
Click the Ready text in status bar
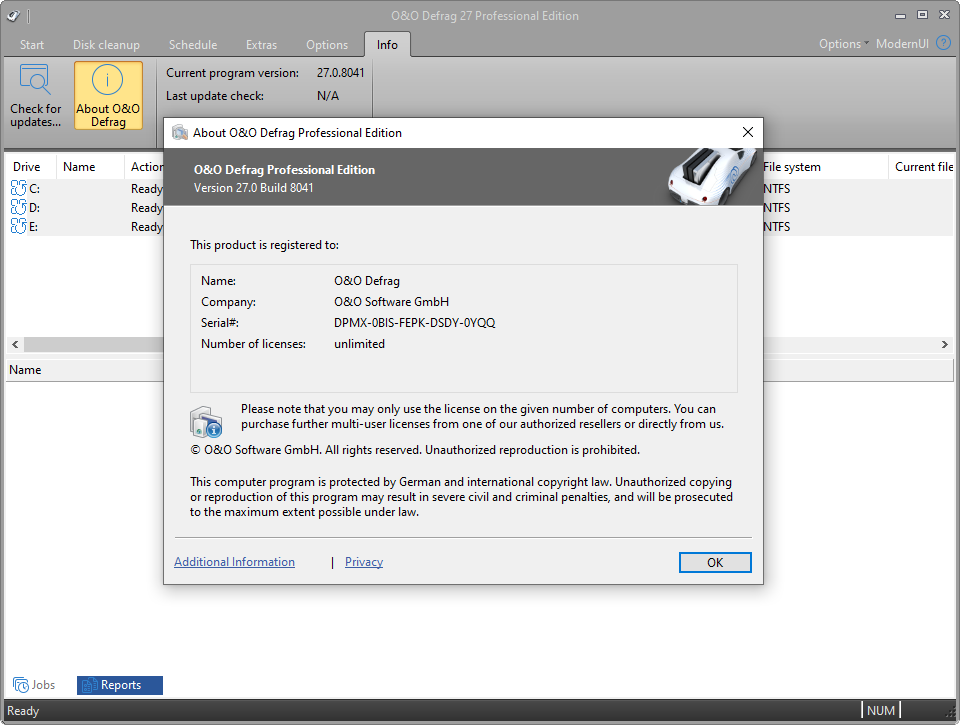(x=23, y=711)
